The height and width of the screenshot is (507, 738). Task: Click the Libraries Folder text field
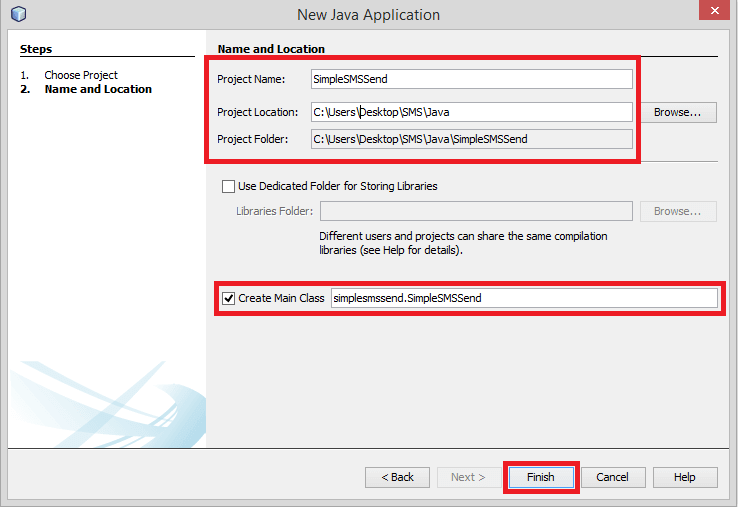(475, 211)
